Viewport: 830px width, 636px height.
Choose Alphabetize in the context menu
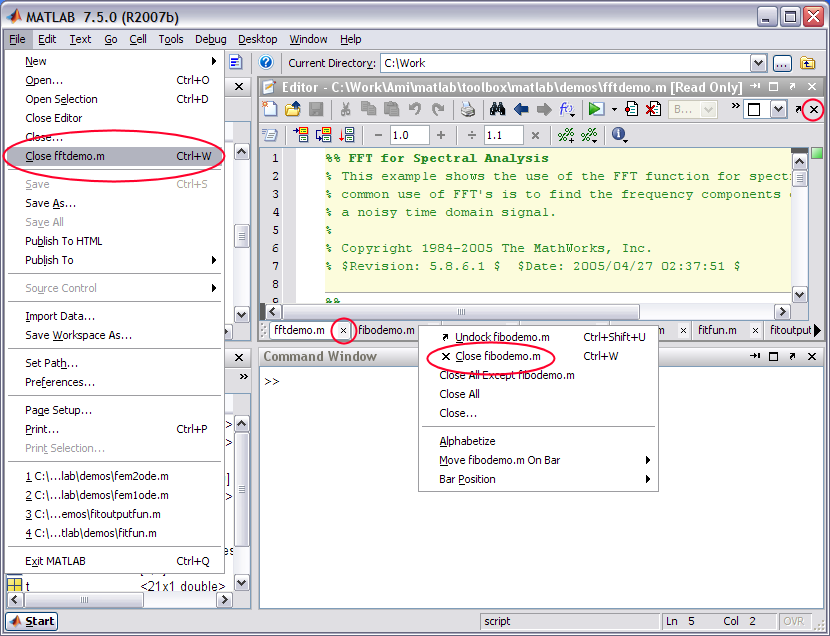pyautogui.click(x=469, y=441)
